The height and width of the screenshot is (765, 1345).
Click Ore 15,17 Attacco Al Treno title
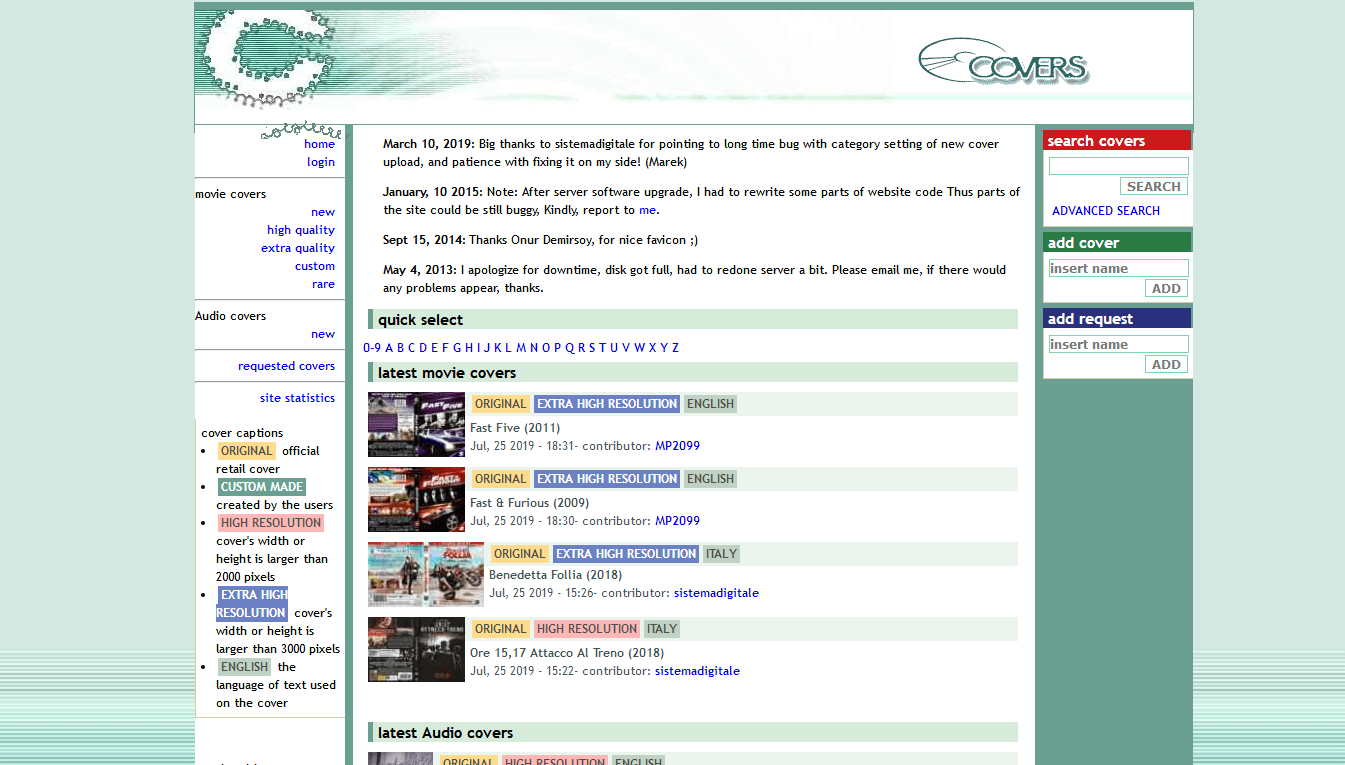point(567,653)
